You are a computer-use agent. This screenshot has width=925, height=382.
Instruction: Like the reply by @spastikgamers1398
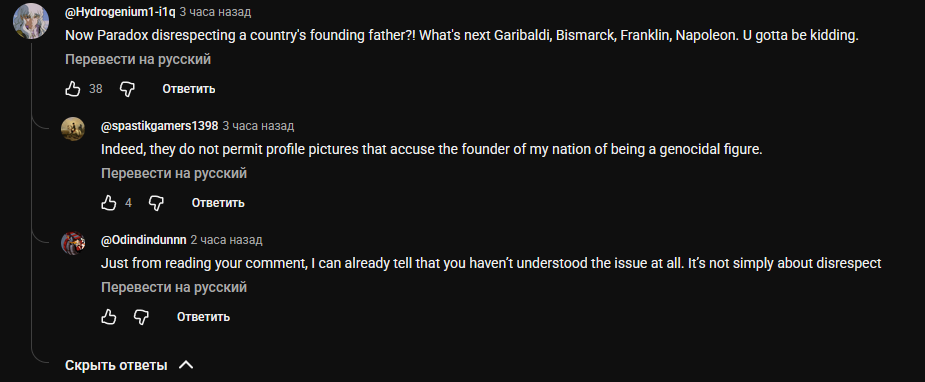[x=109, y=203]
